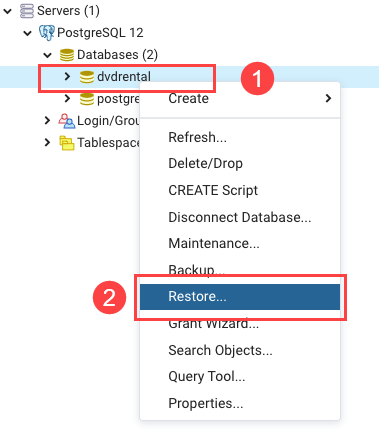Collapse the PostgreSQL 12 node
The height and width of the screenshot is (438, 379).
(27, 33)
